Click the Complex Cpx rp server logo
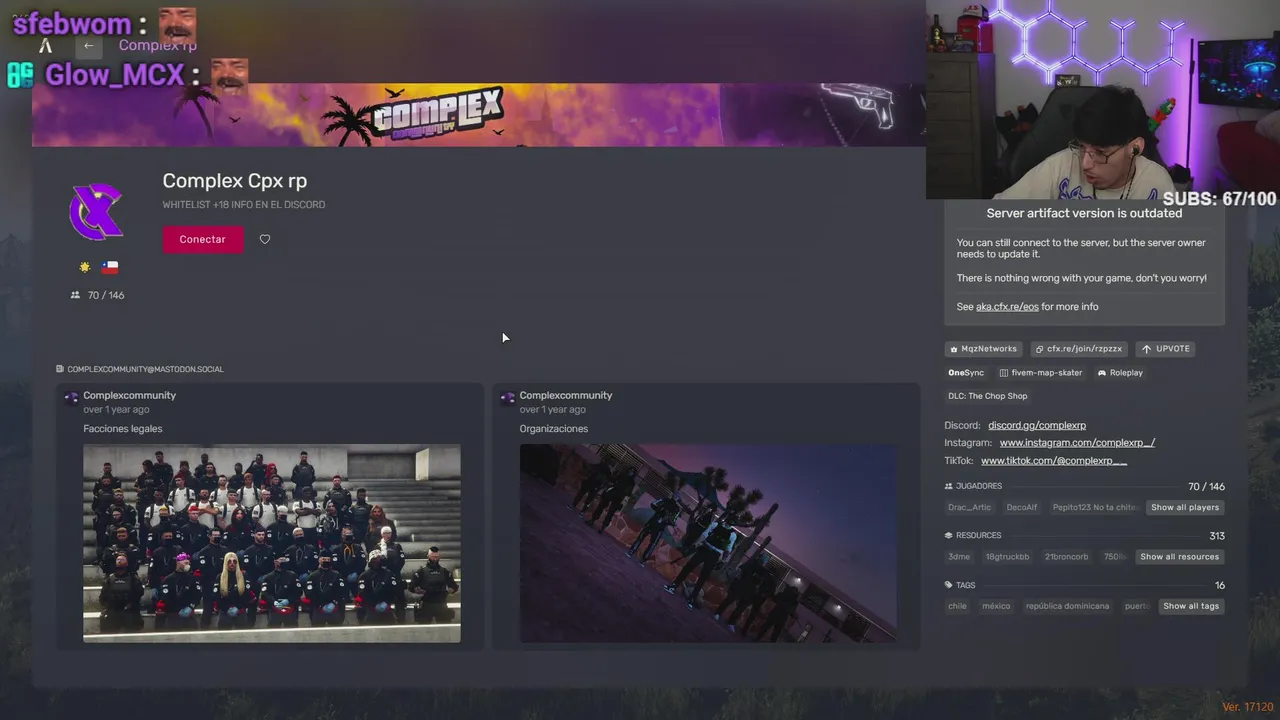 point(96,211)
